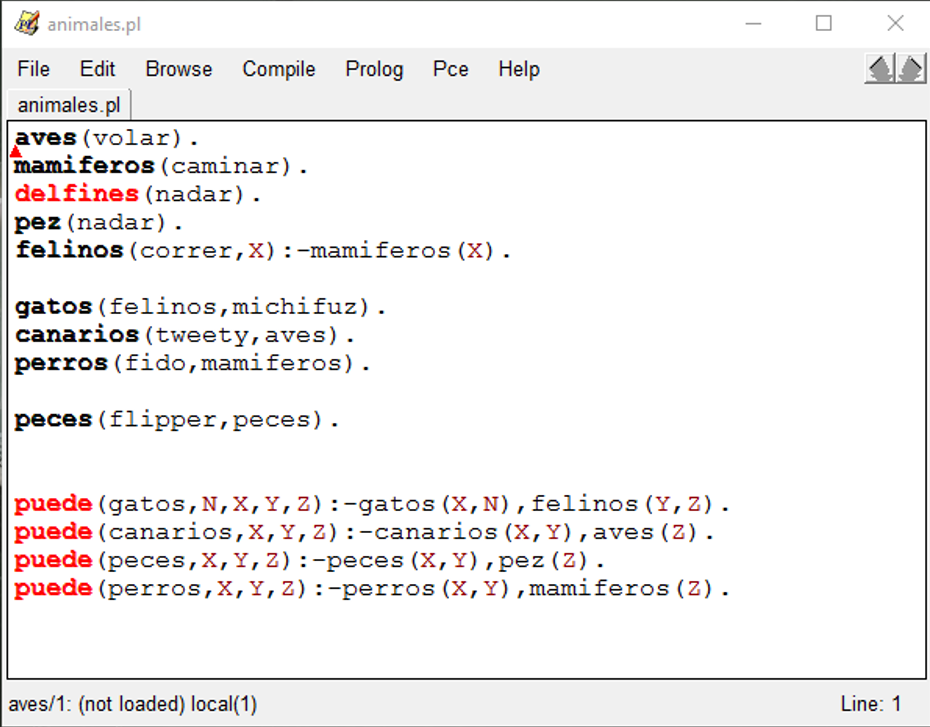The height and width of the screenshot is (727, 930).
Task: Open the Help menu
Action: pyautogui.click(x=519, y=69)
